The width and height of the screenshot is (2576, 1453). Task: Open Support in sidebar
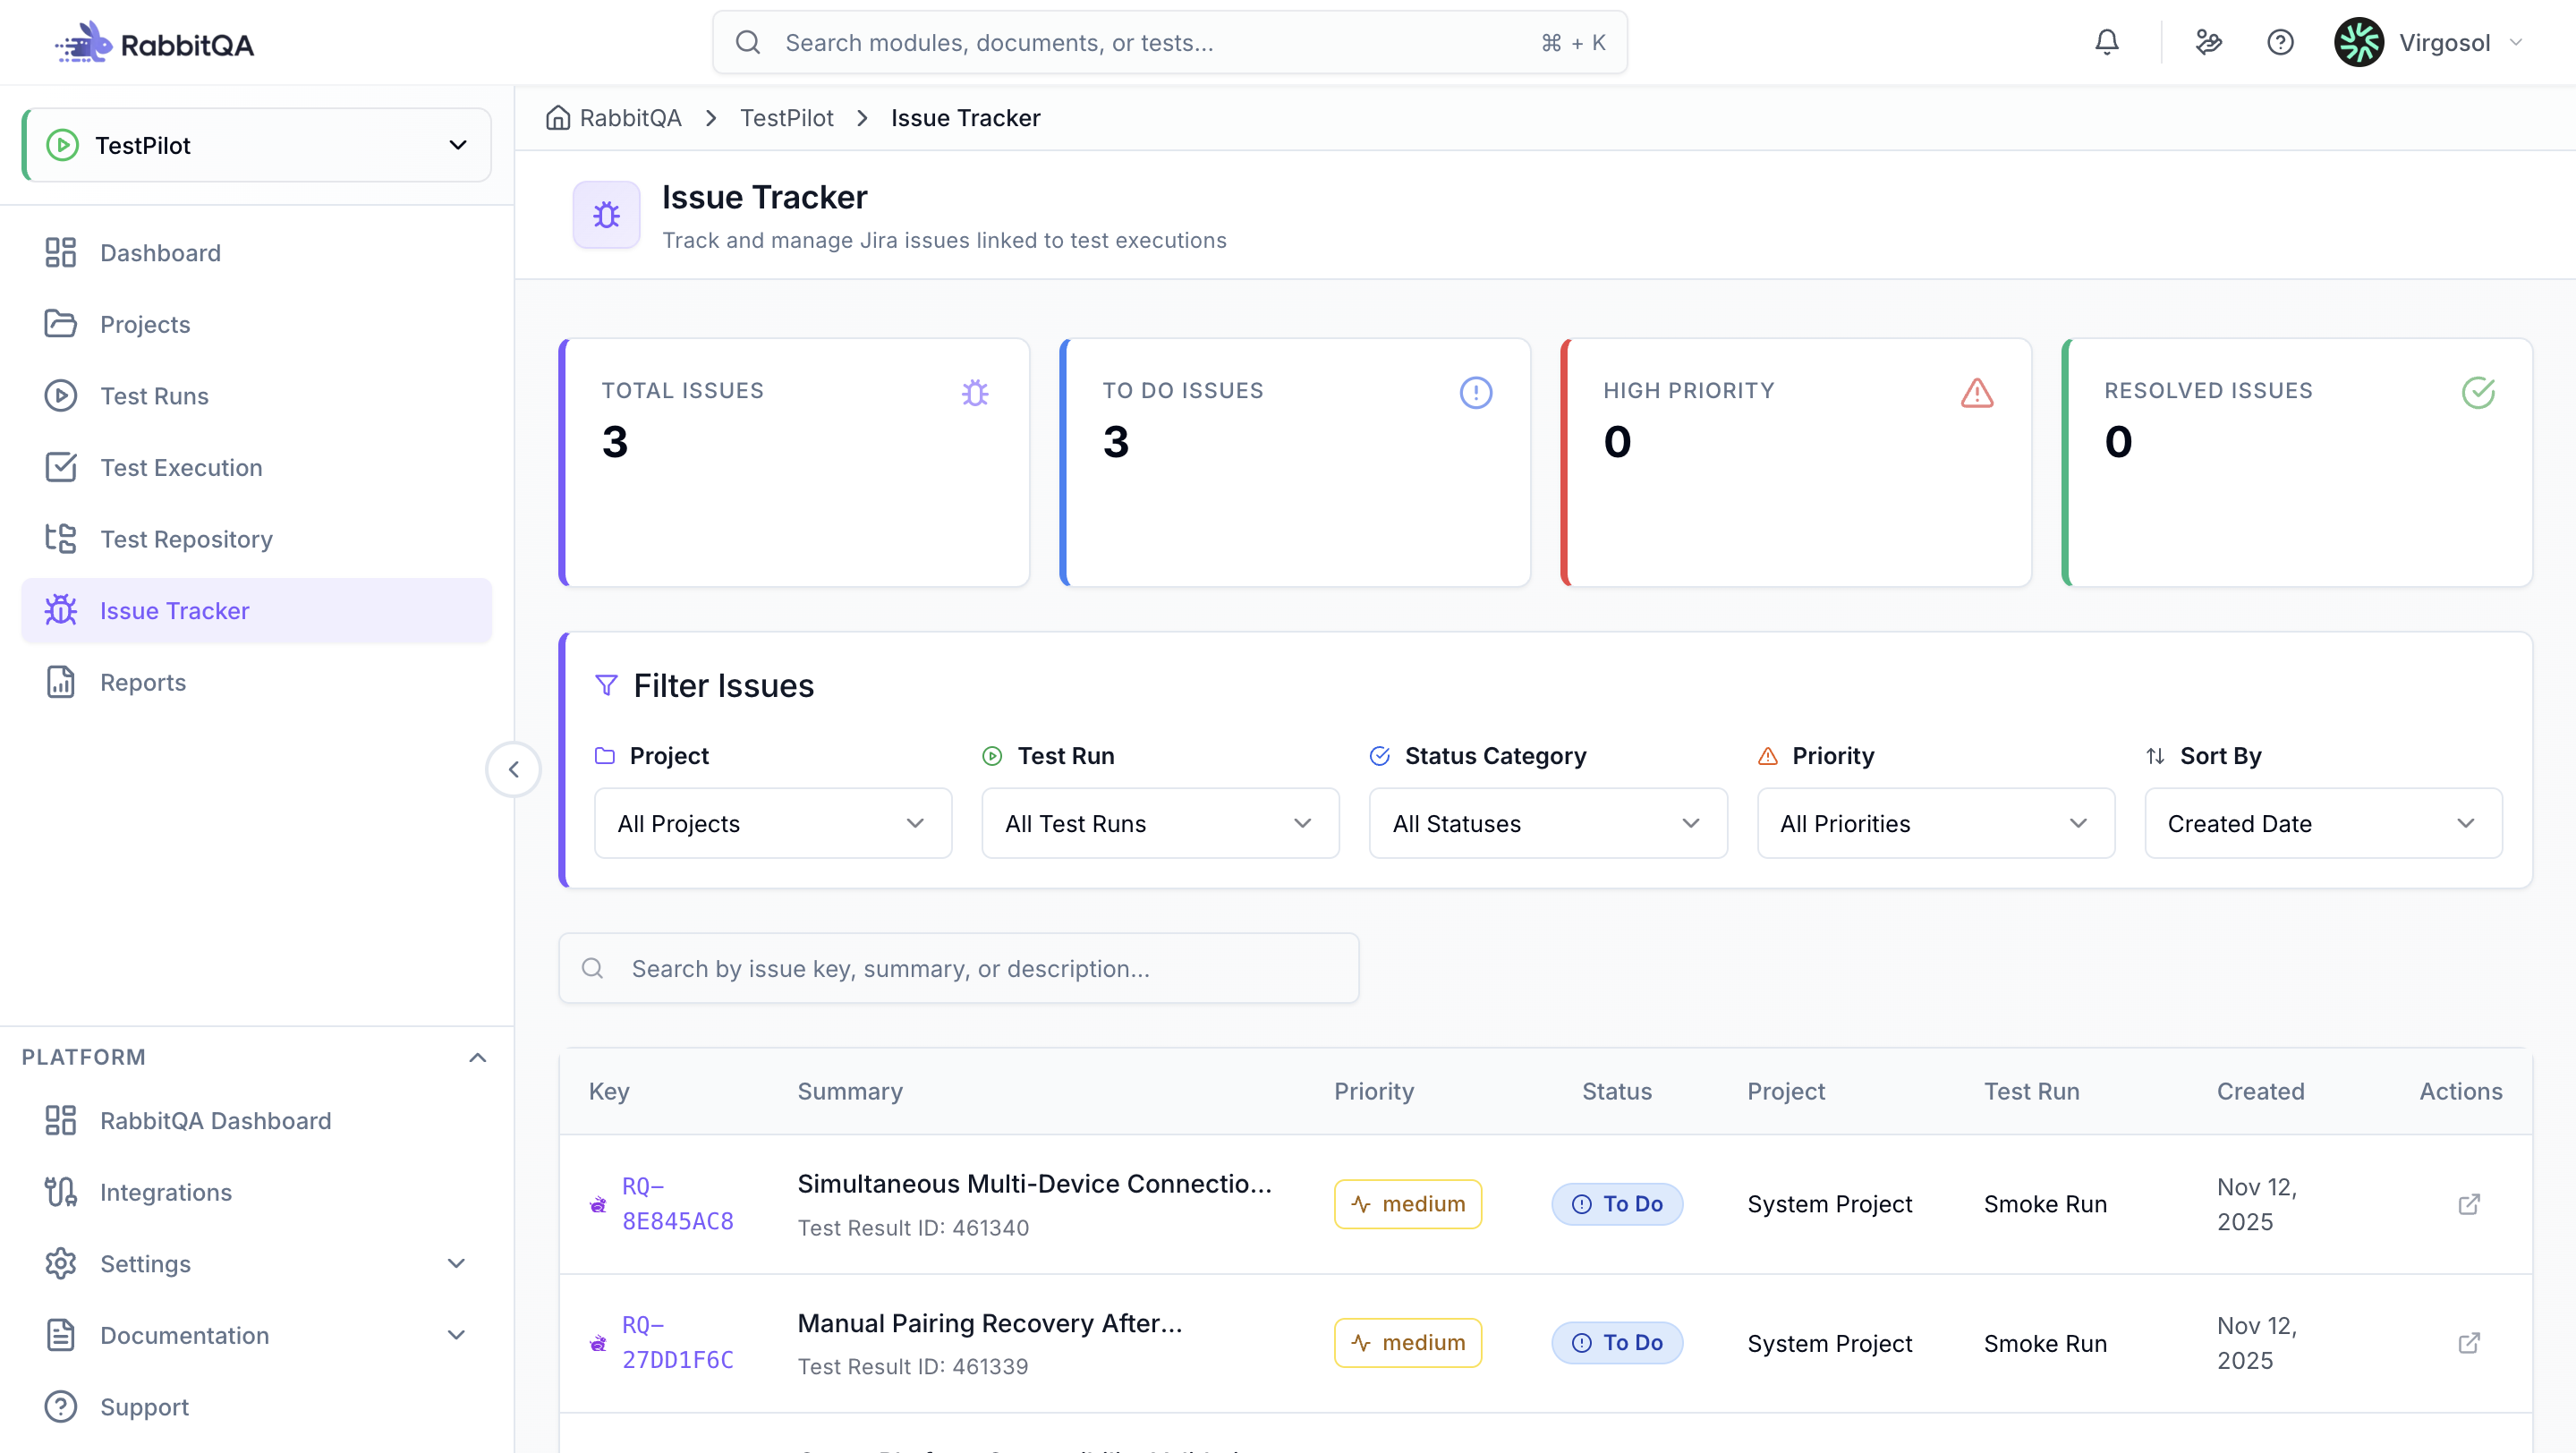(257, 1407)
